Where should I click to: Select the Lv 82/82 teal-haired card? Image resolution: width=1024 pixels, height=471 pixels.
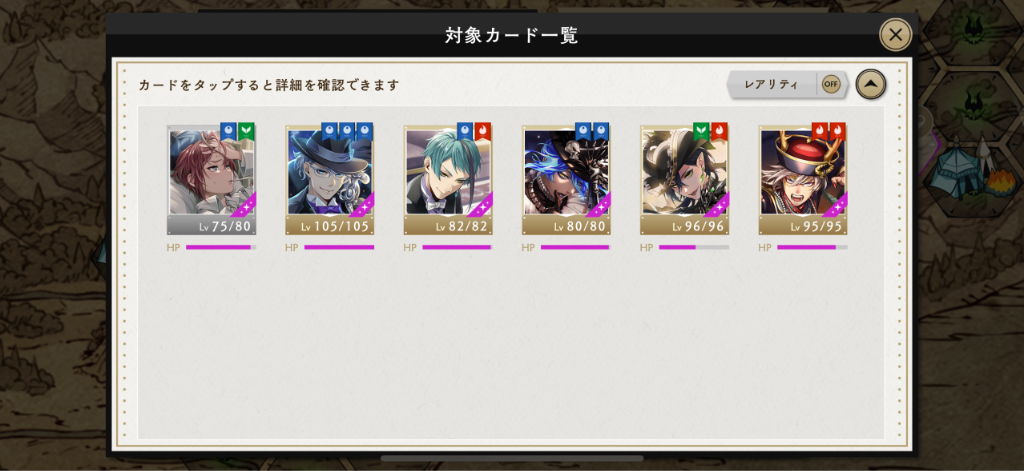(448, 180)
